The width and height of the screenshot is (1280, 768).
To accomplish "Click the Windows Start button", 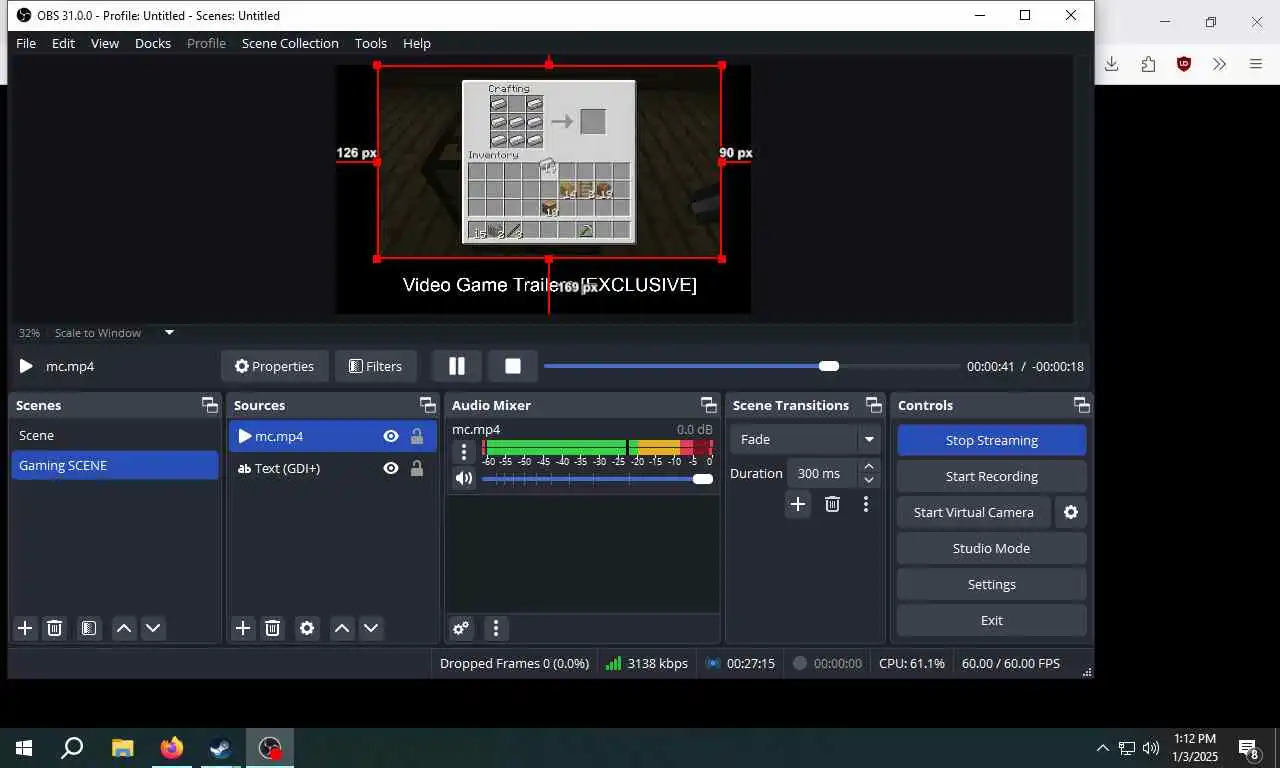I will (24, 748).
